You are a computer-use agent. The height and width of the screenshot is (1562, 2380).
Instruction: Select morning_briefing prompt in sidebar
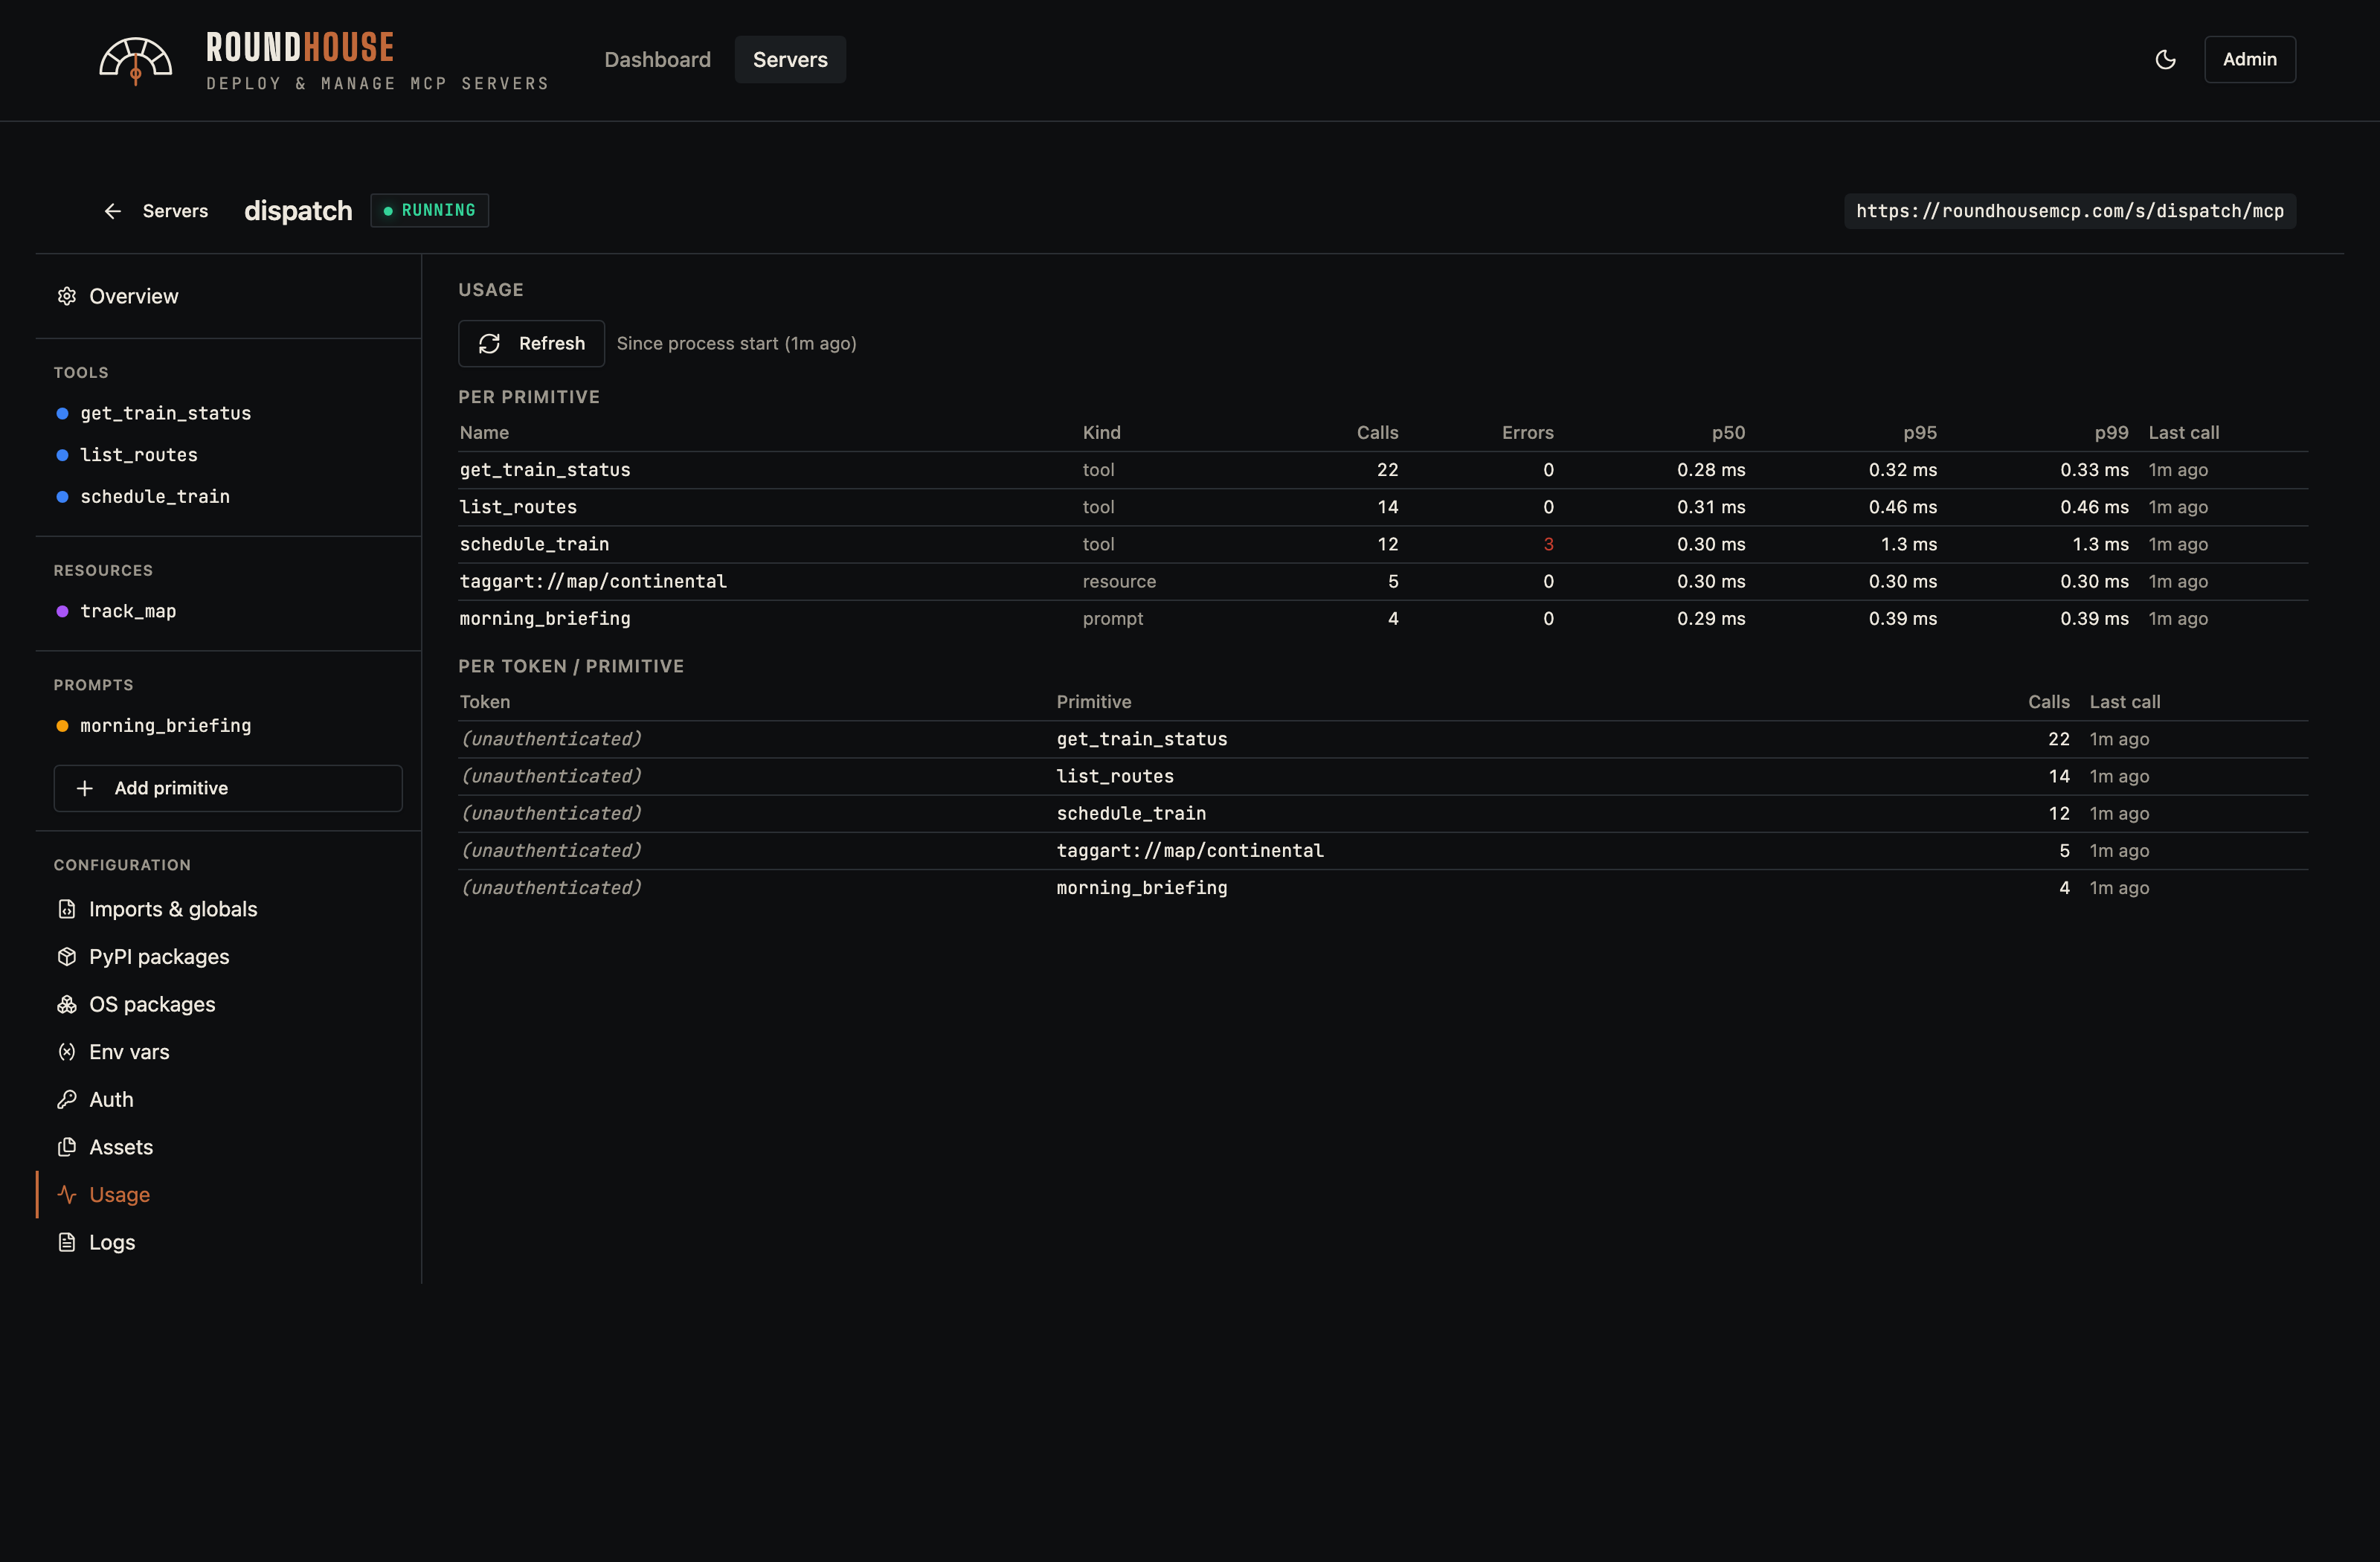point(165,725)
